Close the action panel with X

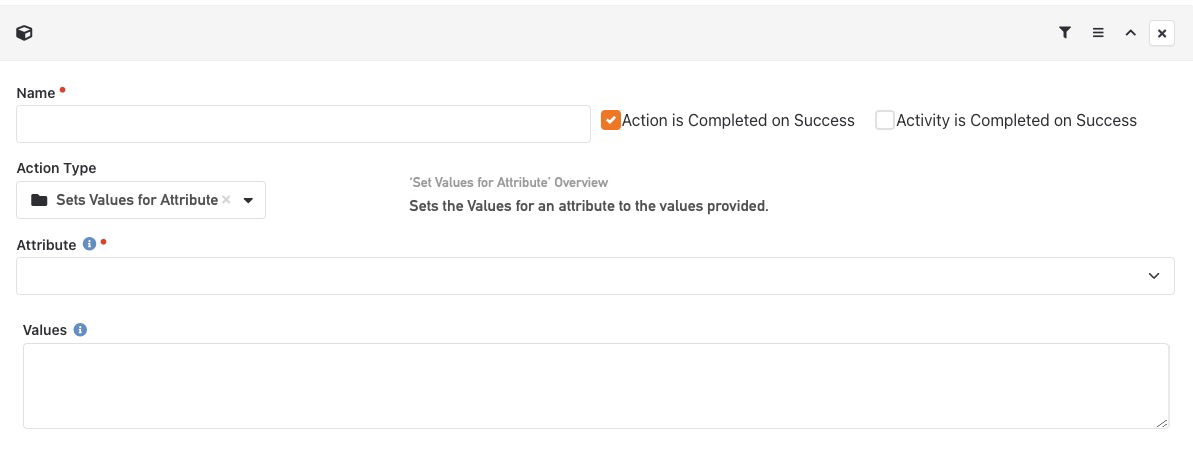[1162, 33]
